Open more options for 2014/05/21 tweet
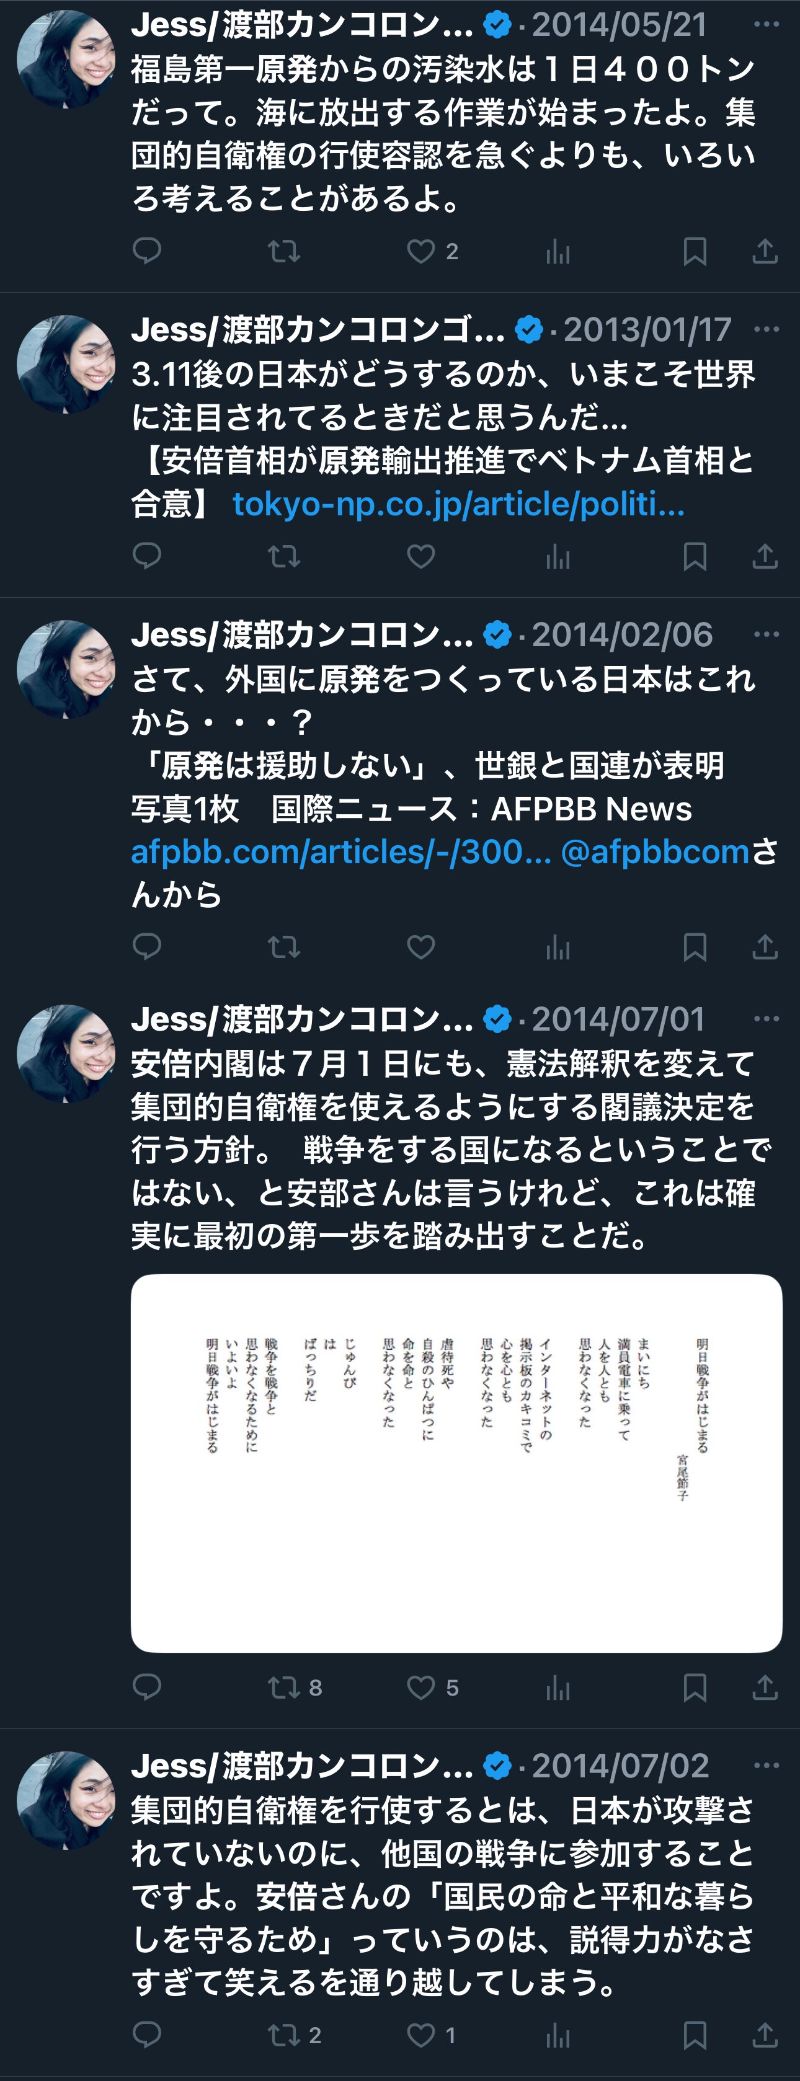This screenshot has height=2081, width=800. (766, 24)
